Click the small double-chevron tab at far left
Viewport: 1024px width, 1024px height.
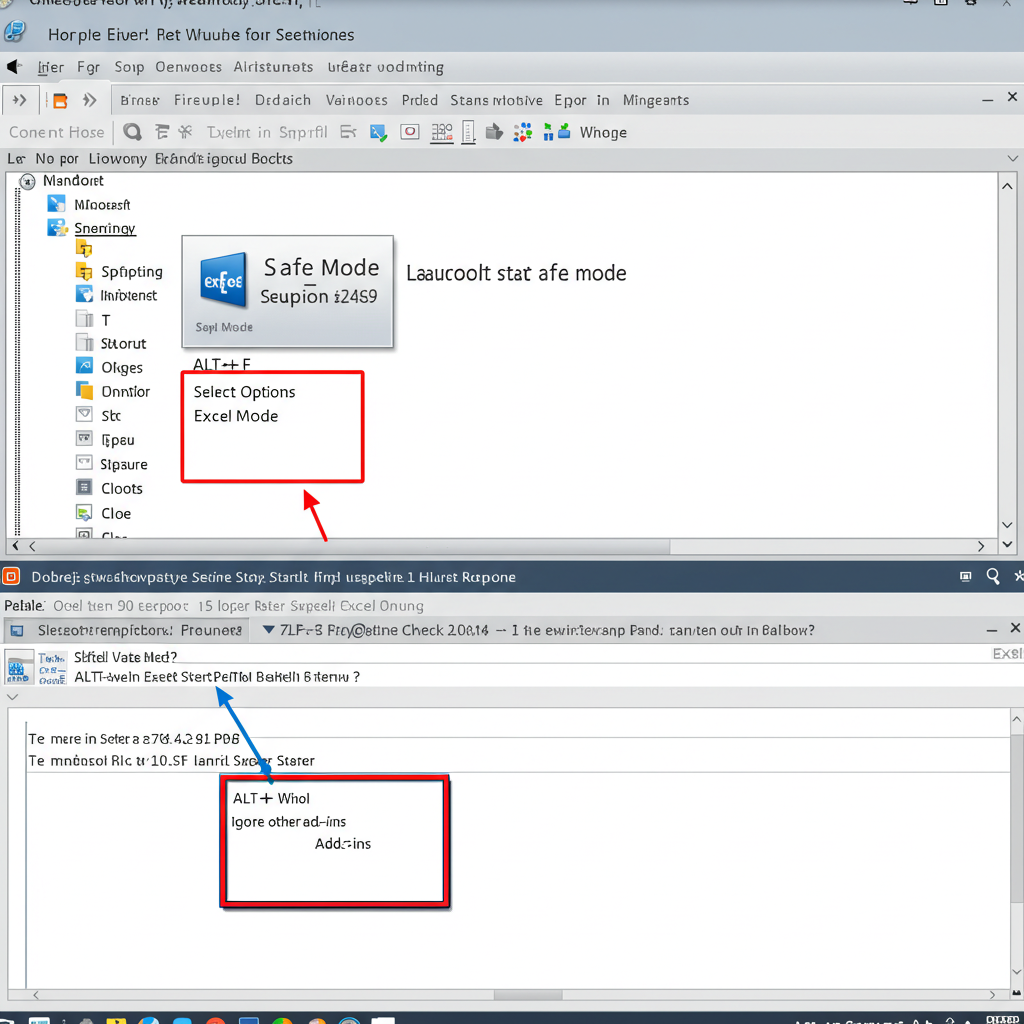coord(20,100)
